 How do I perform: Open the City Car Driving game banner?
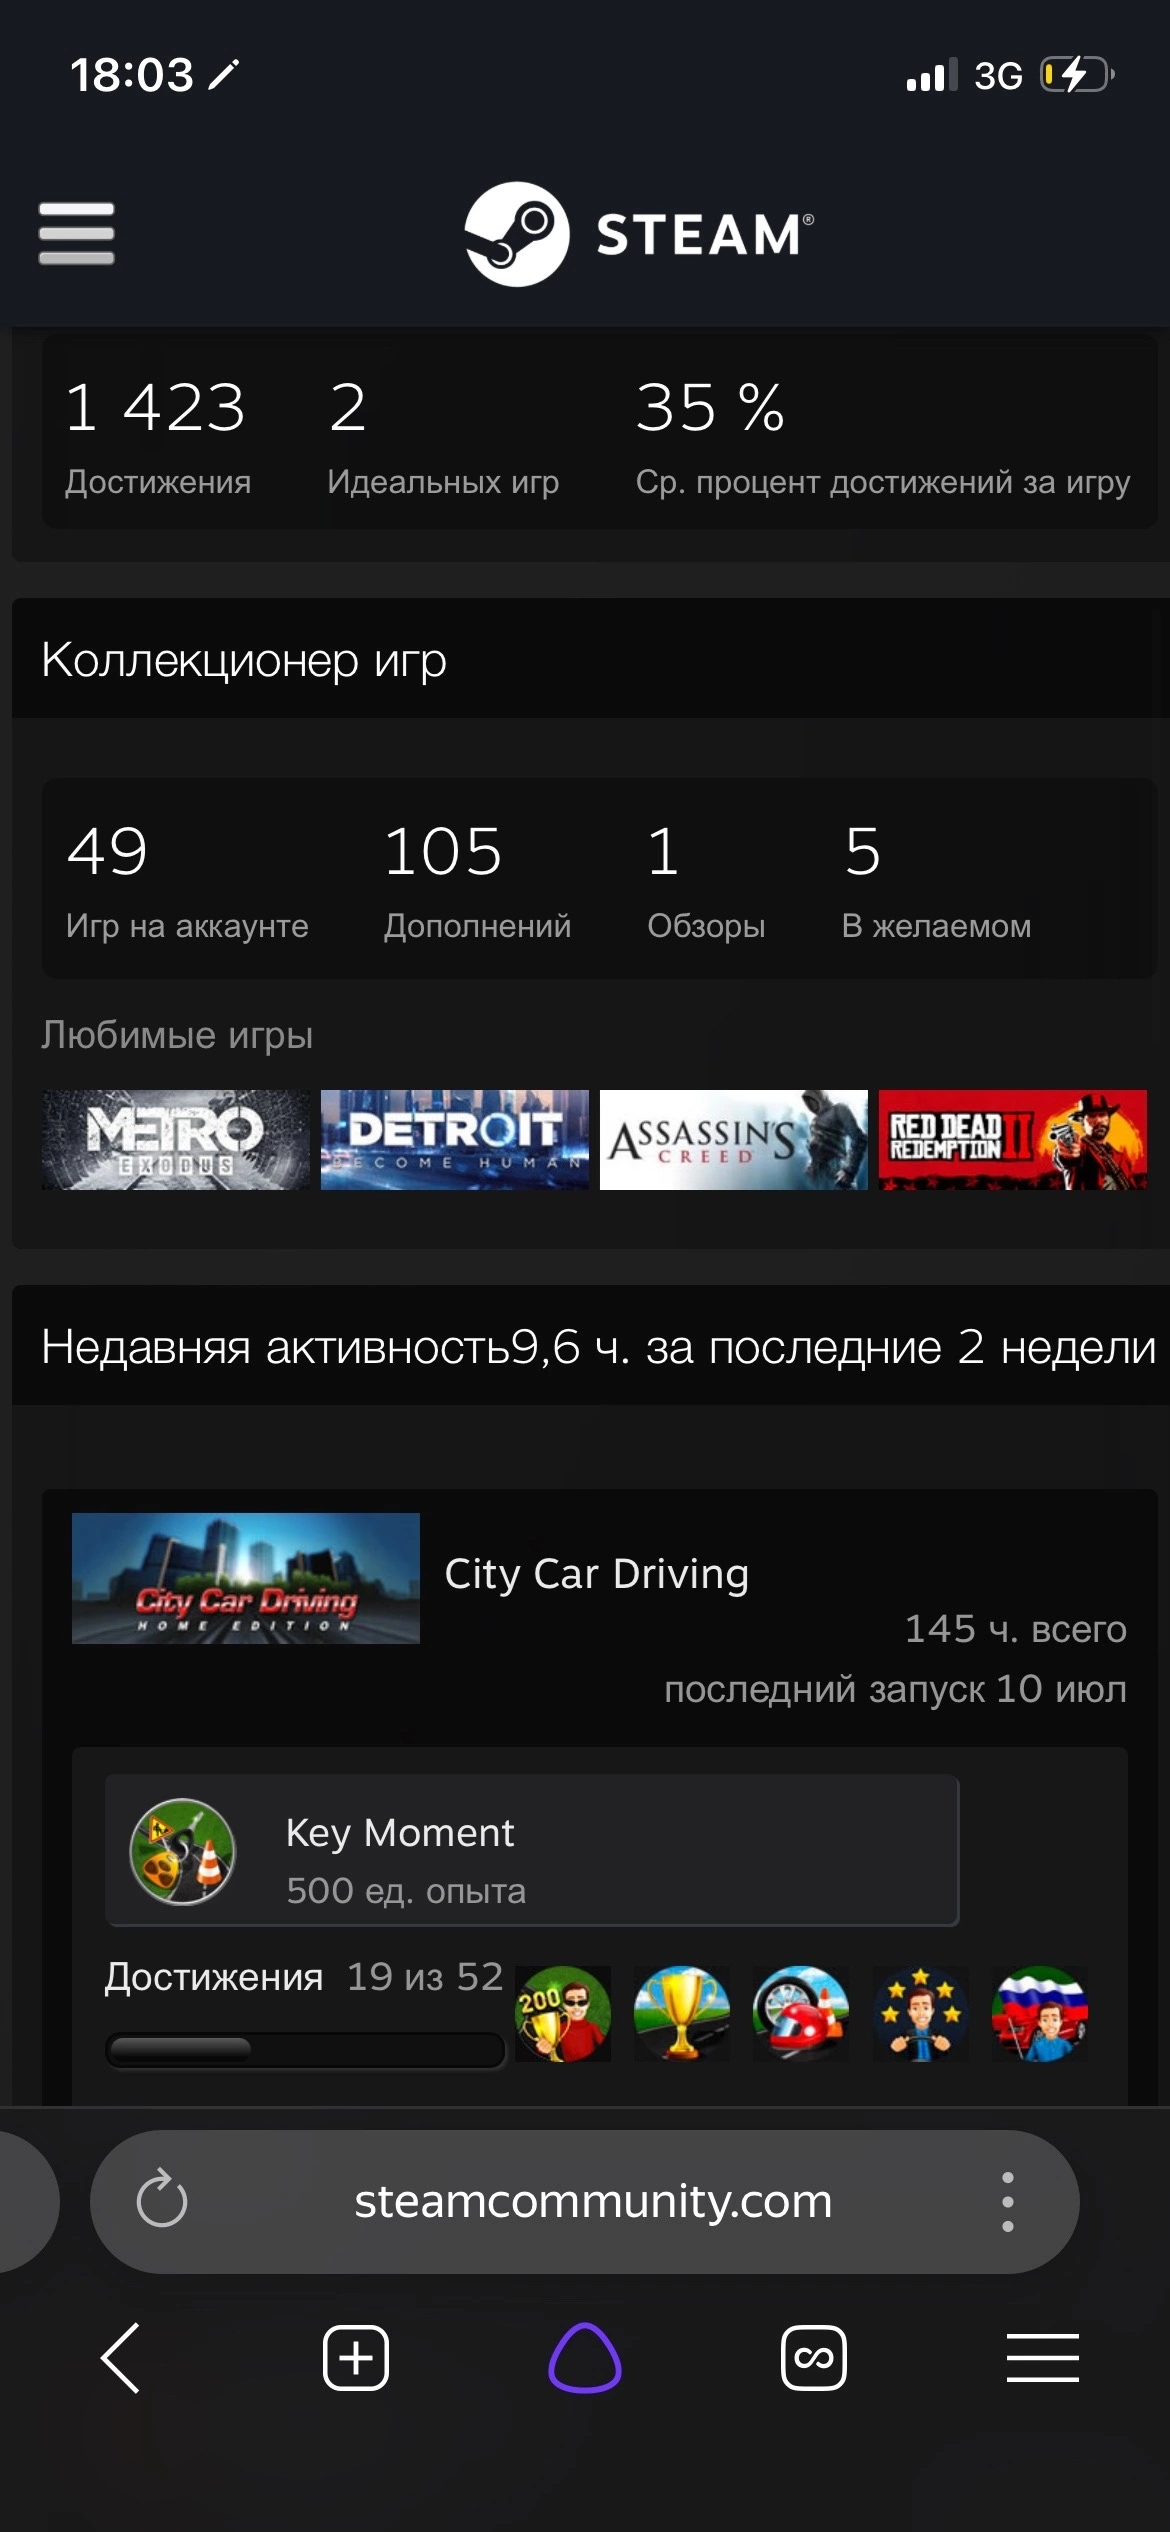246,1578
